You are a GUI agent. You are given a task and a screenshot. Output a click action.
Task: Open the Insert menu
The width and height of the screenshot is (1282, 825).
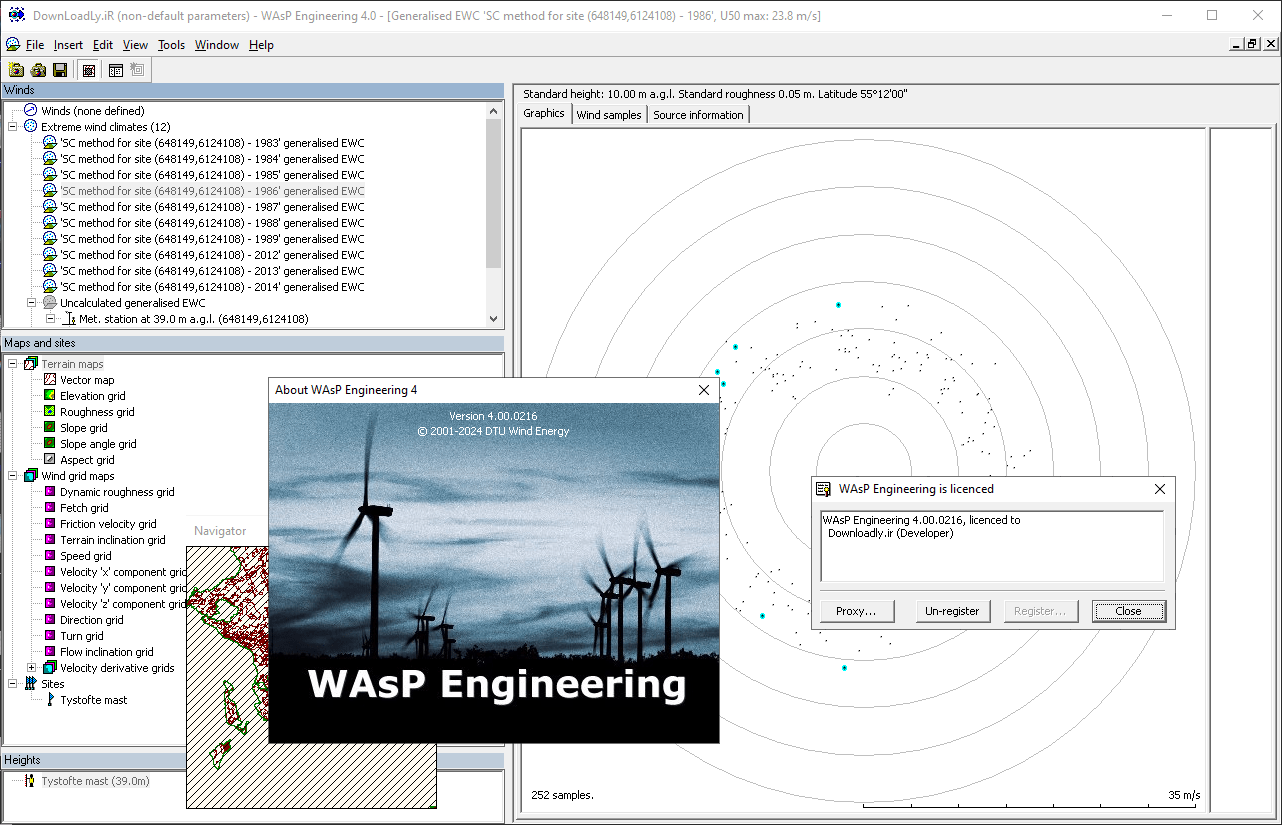click(x=69, y=45)
